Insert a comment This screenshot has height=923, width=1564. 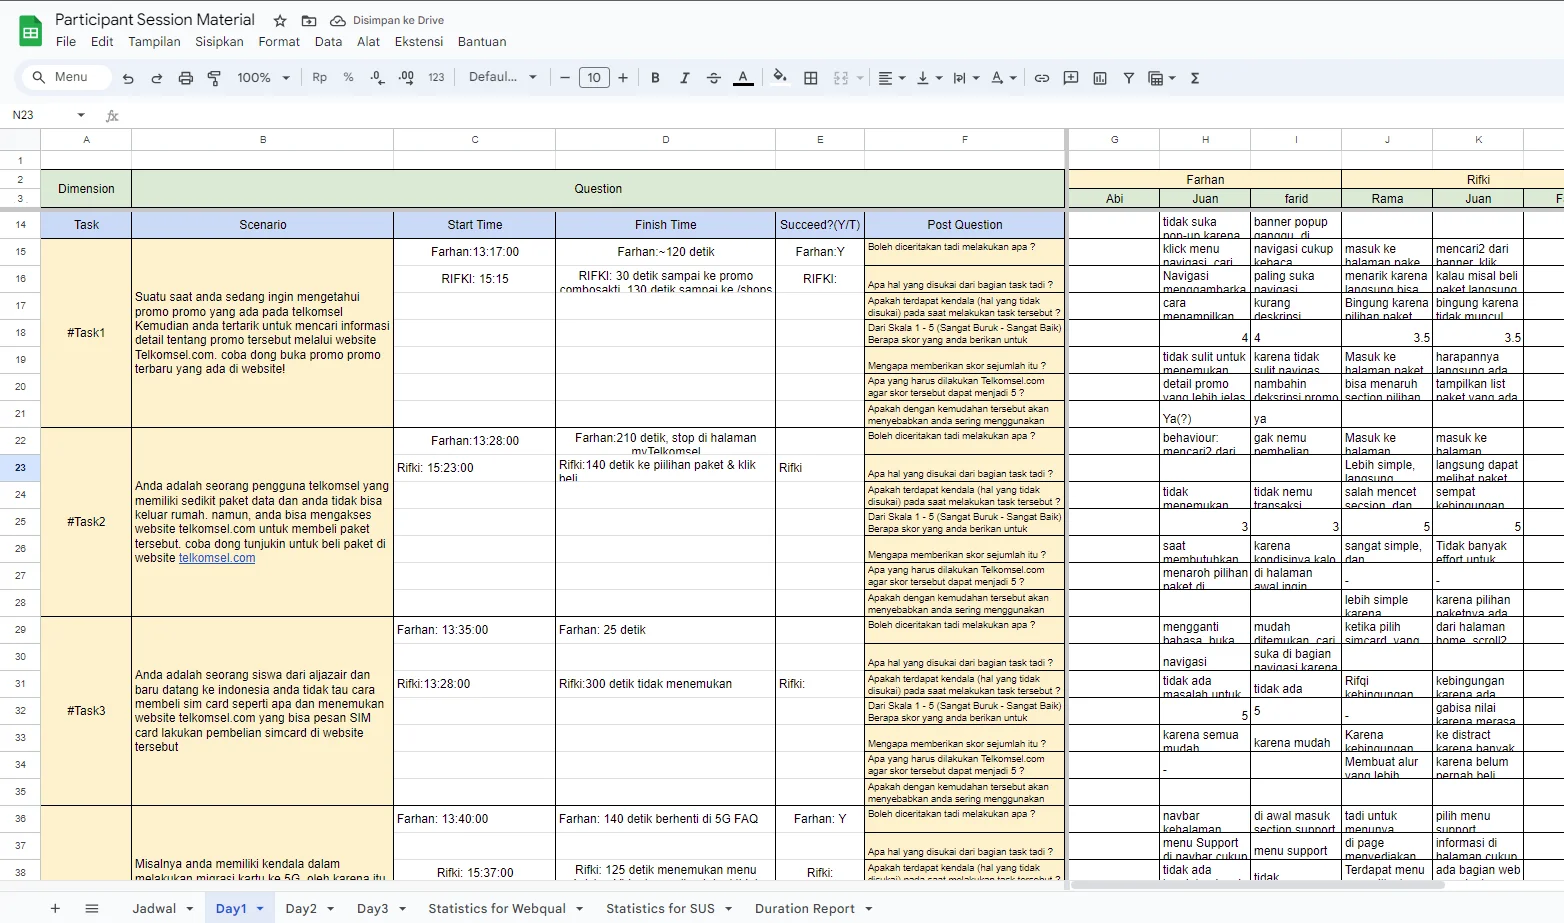[1071, 78]
